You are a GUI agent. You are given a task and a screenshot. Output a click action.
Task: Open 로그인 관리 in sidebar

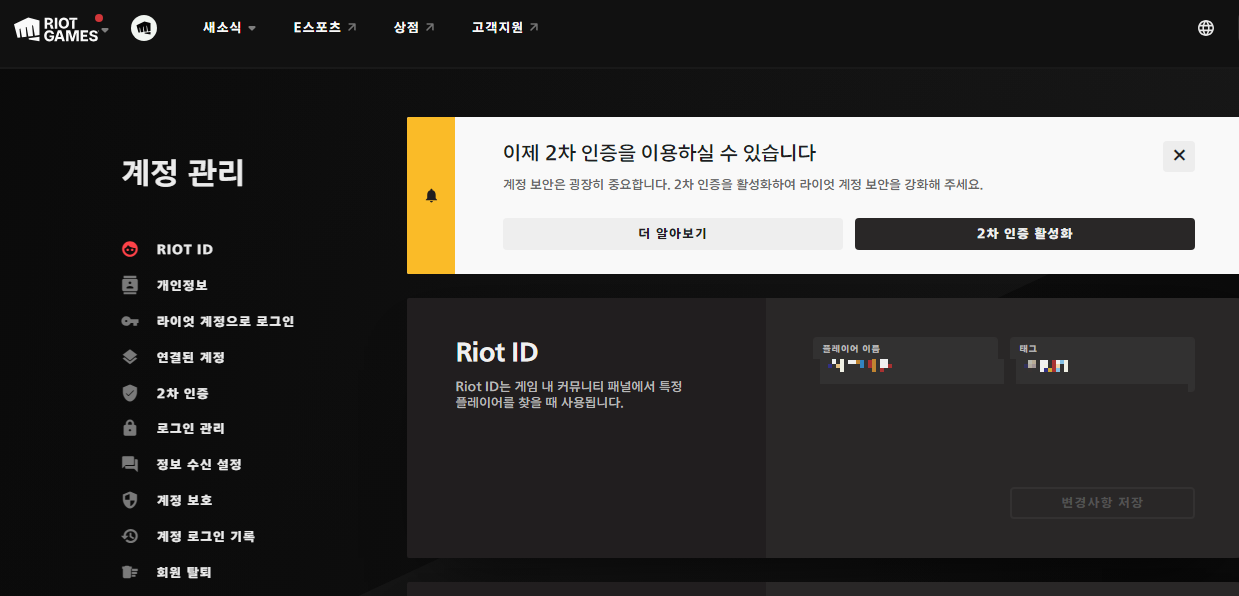(190, 428)
